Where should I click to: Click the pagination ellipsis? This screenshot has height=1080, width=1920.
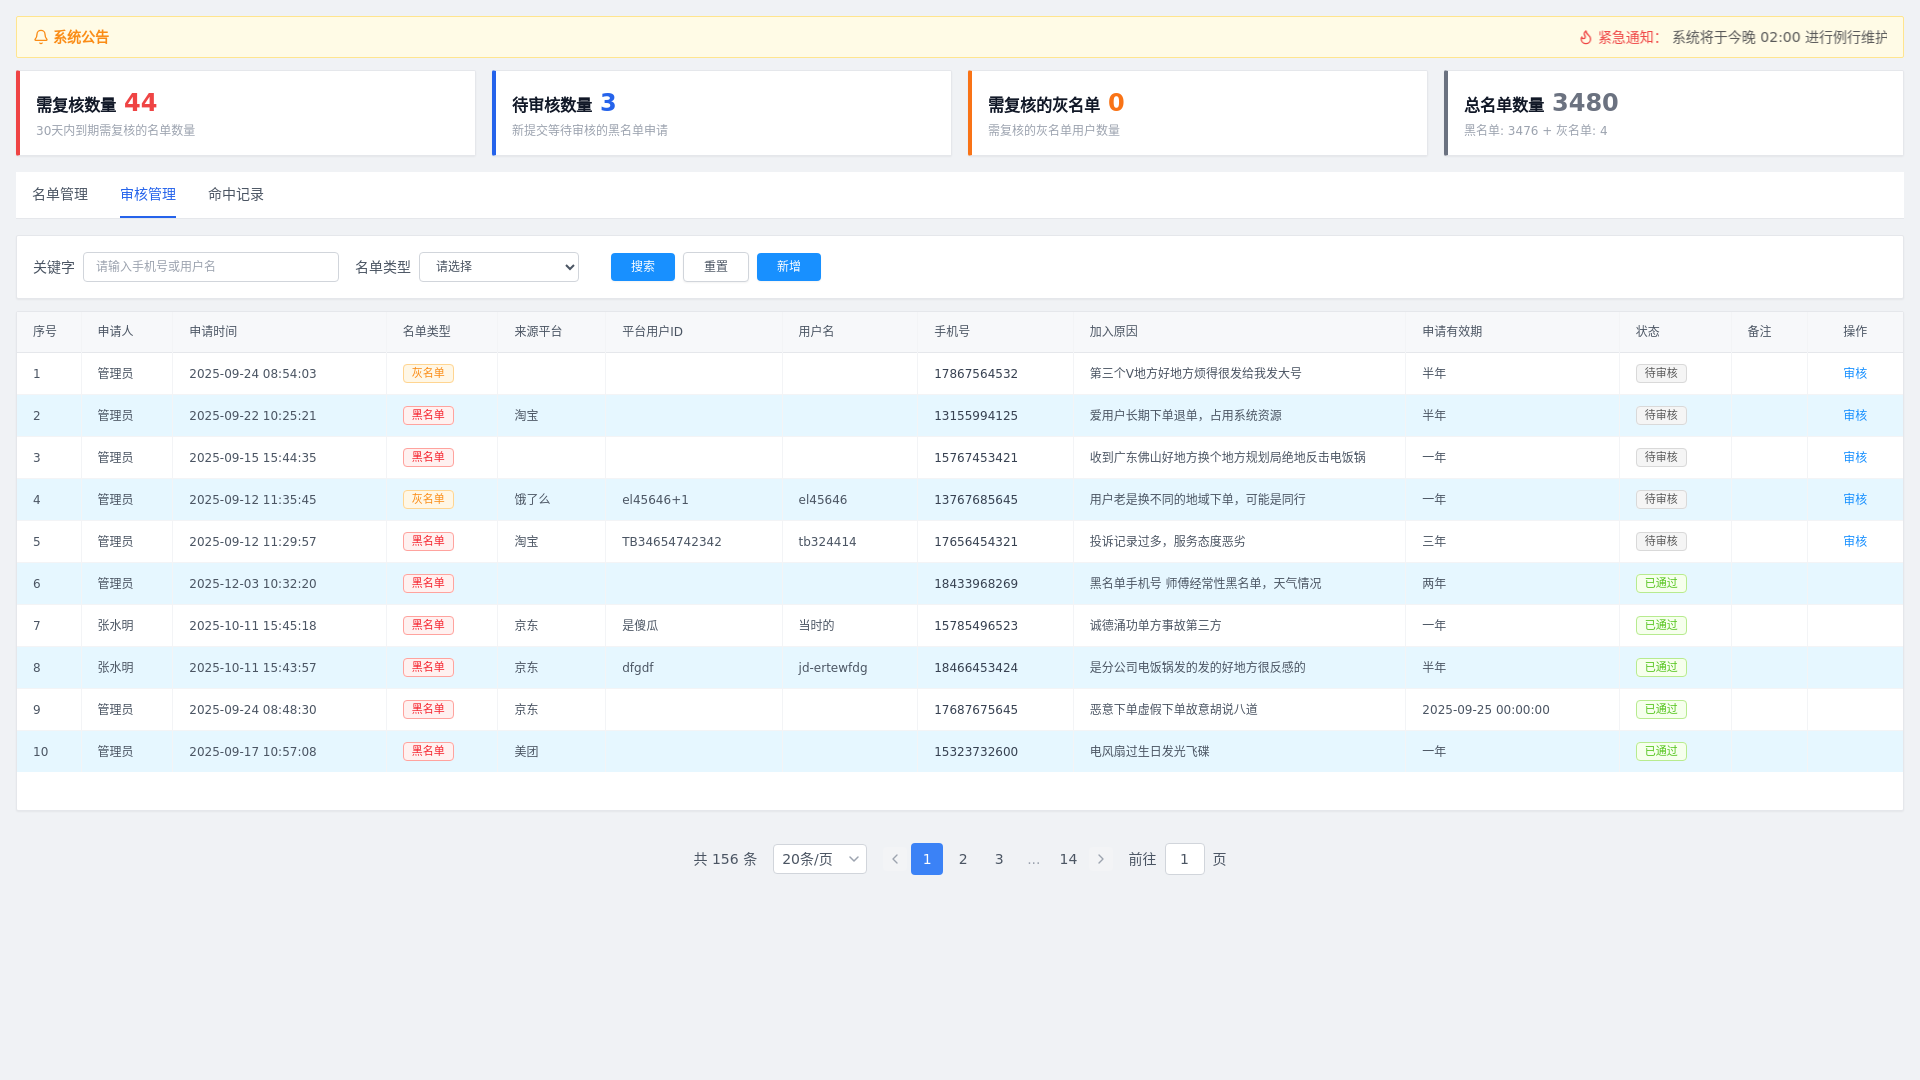pyautogui.click(x=1034, y=859)
